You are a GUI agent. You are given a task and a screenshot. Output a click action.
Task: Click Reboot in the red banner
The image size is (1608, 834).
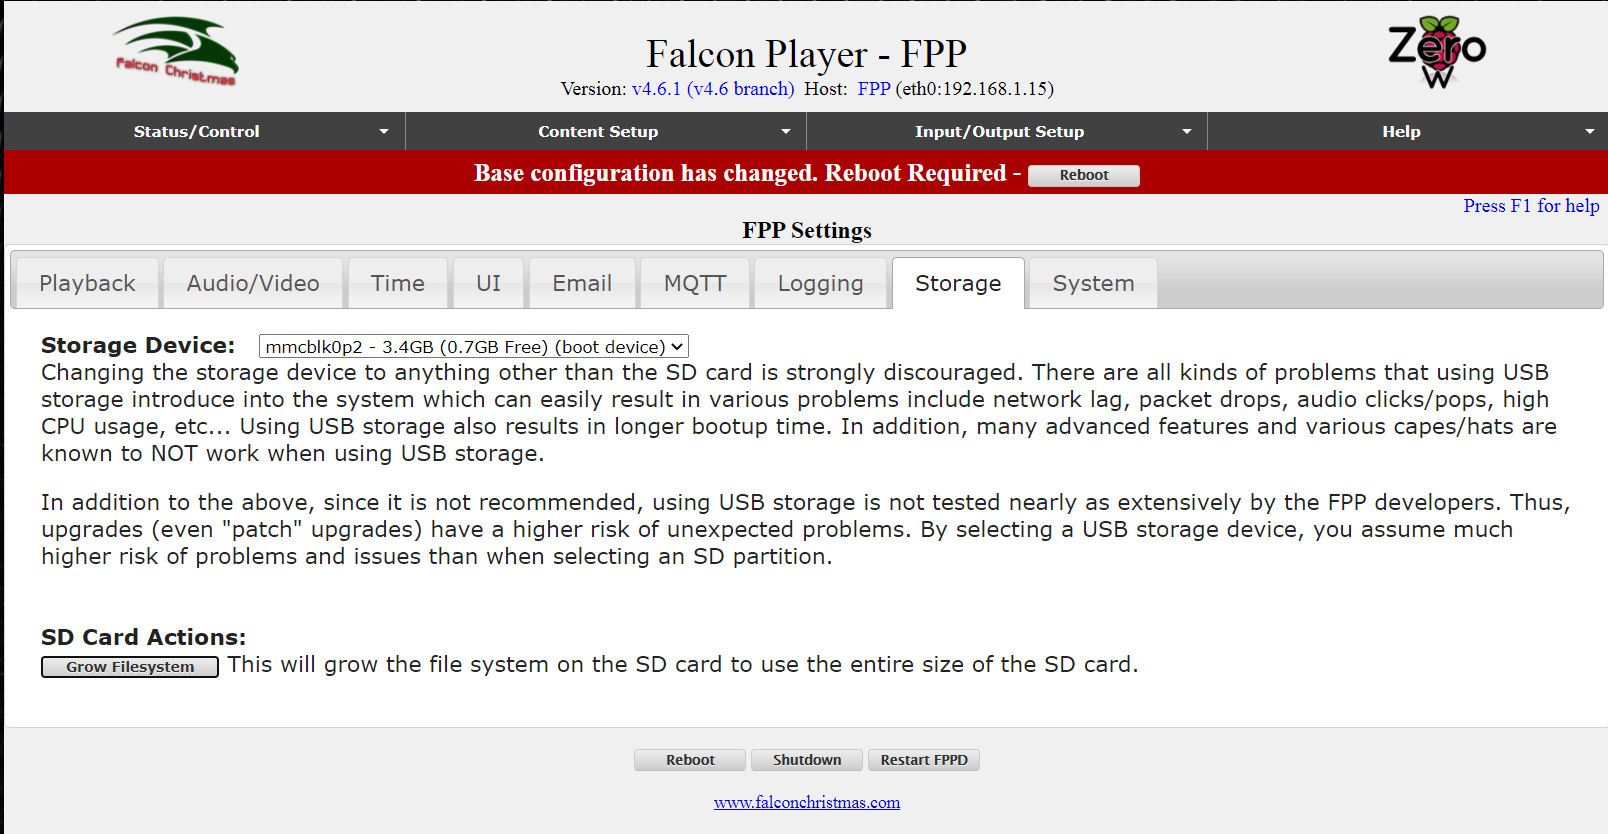(1084, 175)
